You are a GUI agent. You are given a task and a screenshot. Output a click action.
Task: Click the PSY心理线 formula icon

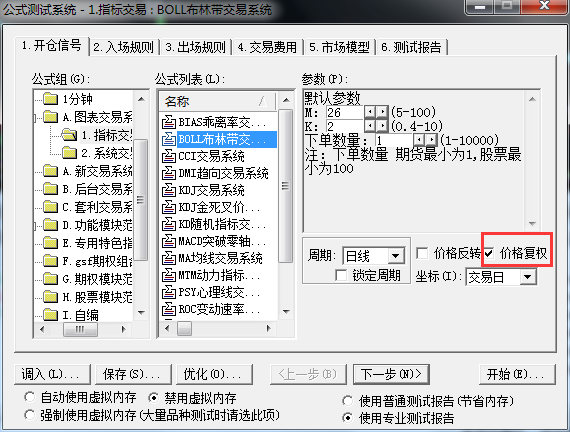(x=169, y=292)
